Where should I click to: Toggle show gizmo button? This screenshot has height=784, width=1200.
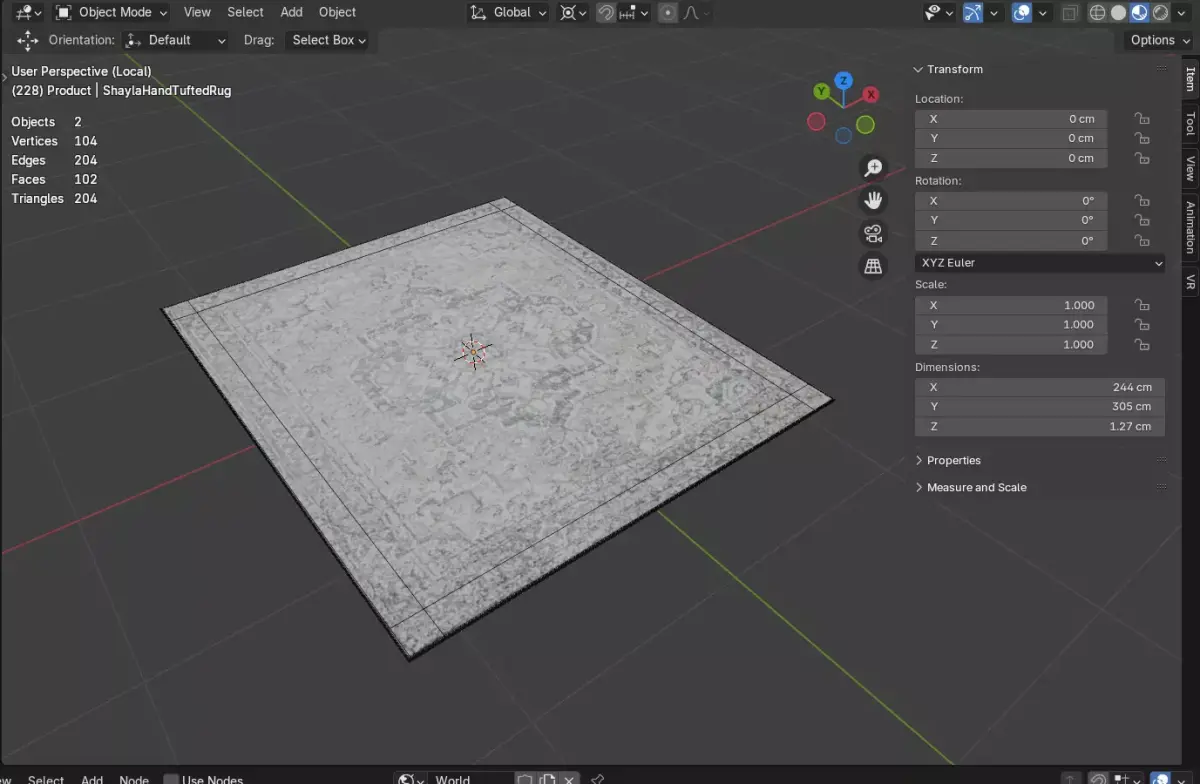973,13
